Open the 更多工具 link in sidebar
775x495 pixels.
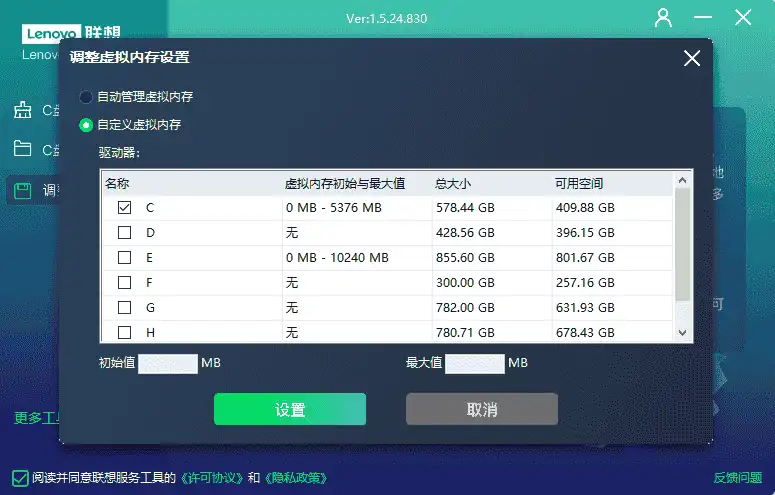37,418
